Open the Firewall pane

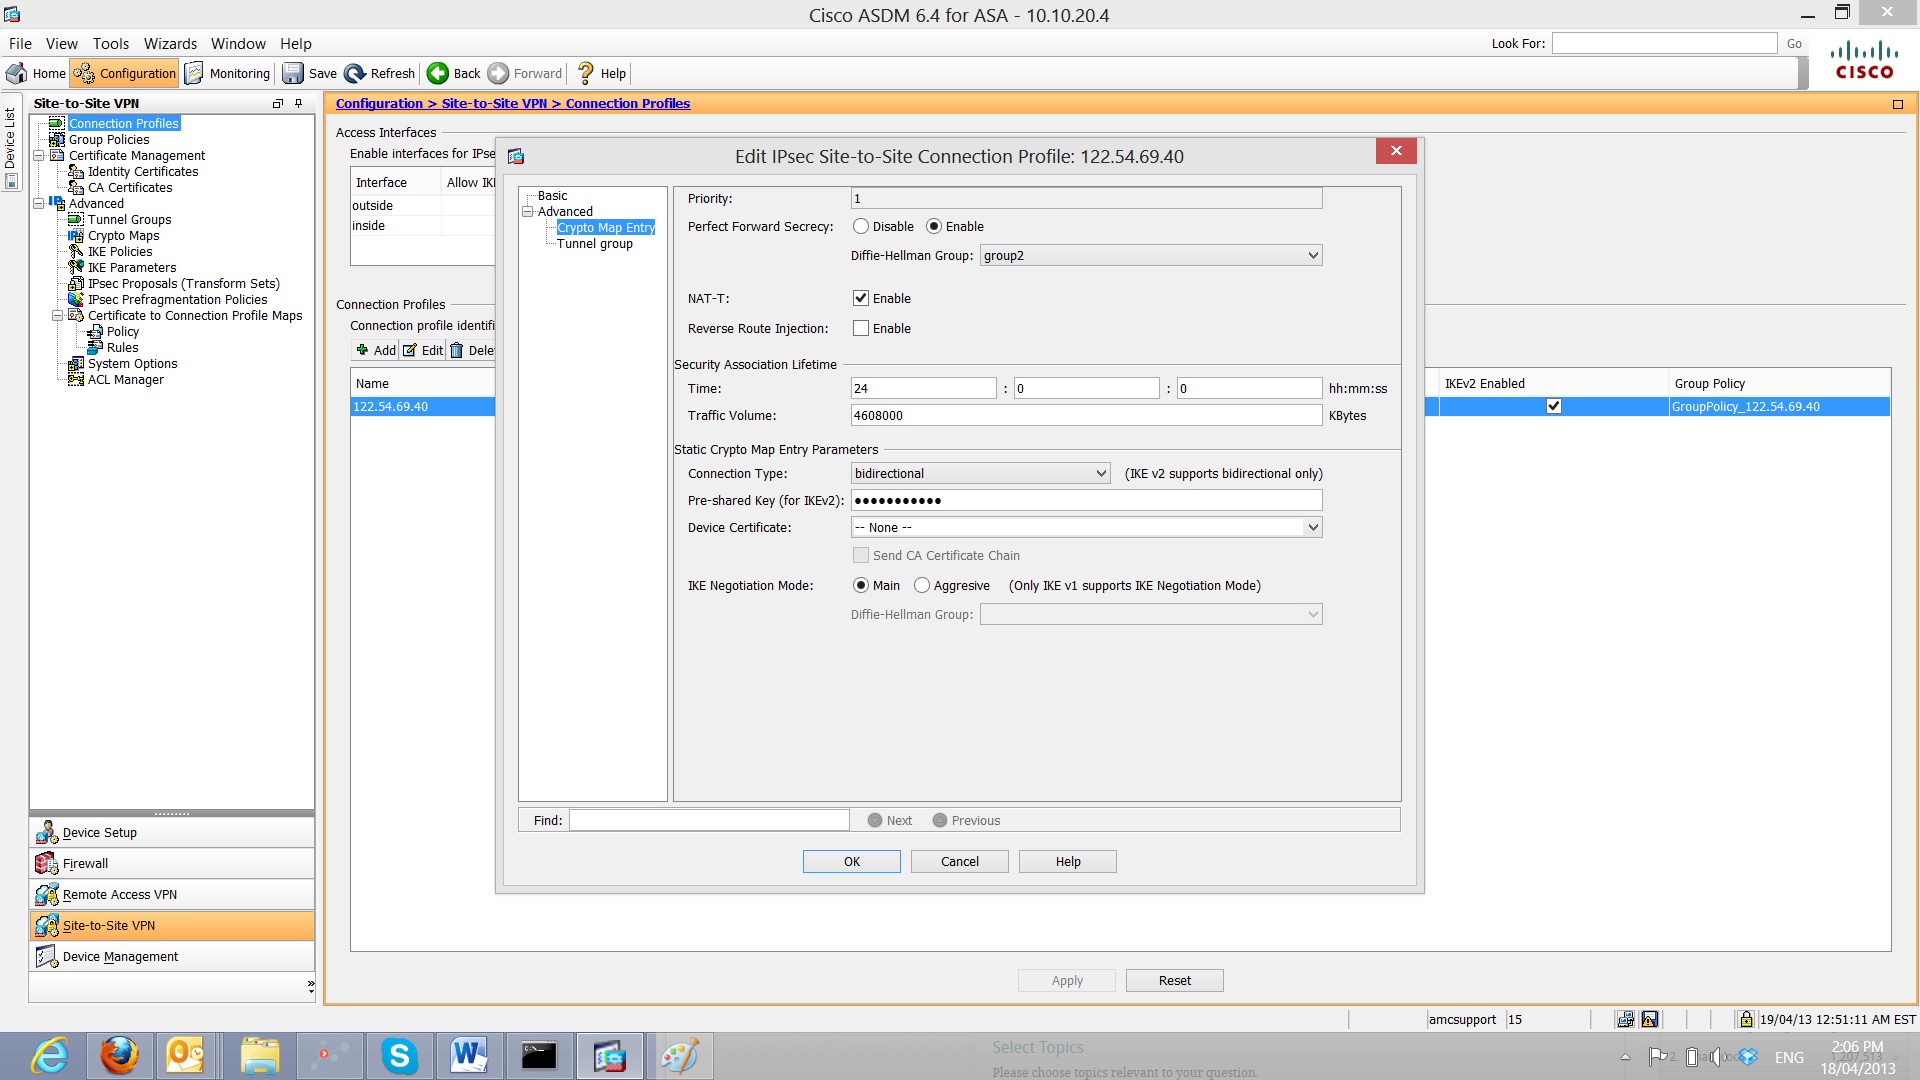[172, 863]
